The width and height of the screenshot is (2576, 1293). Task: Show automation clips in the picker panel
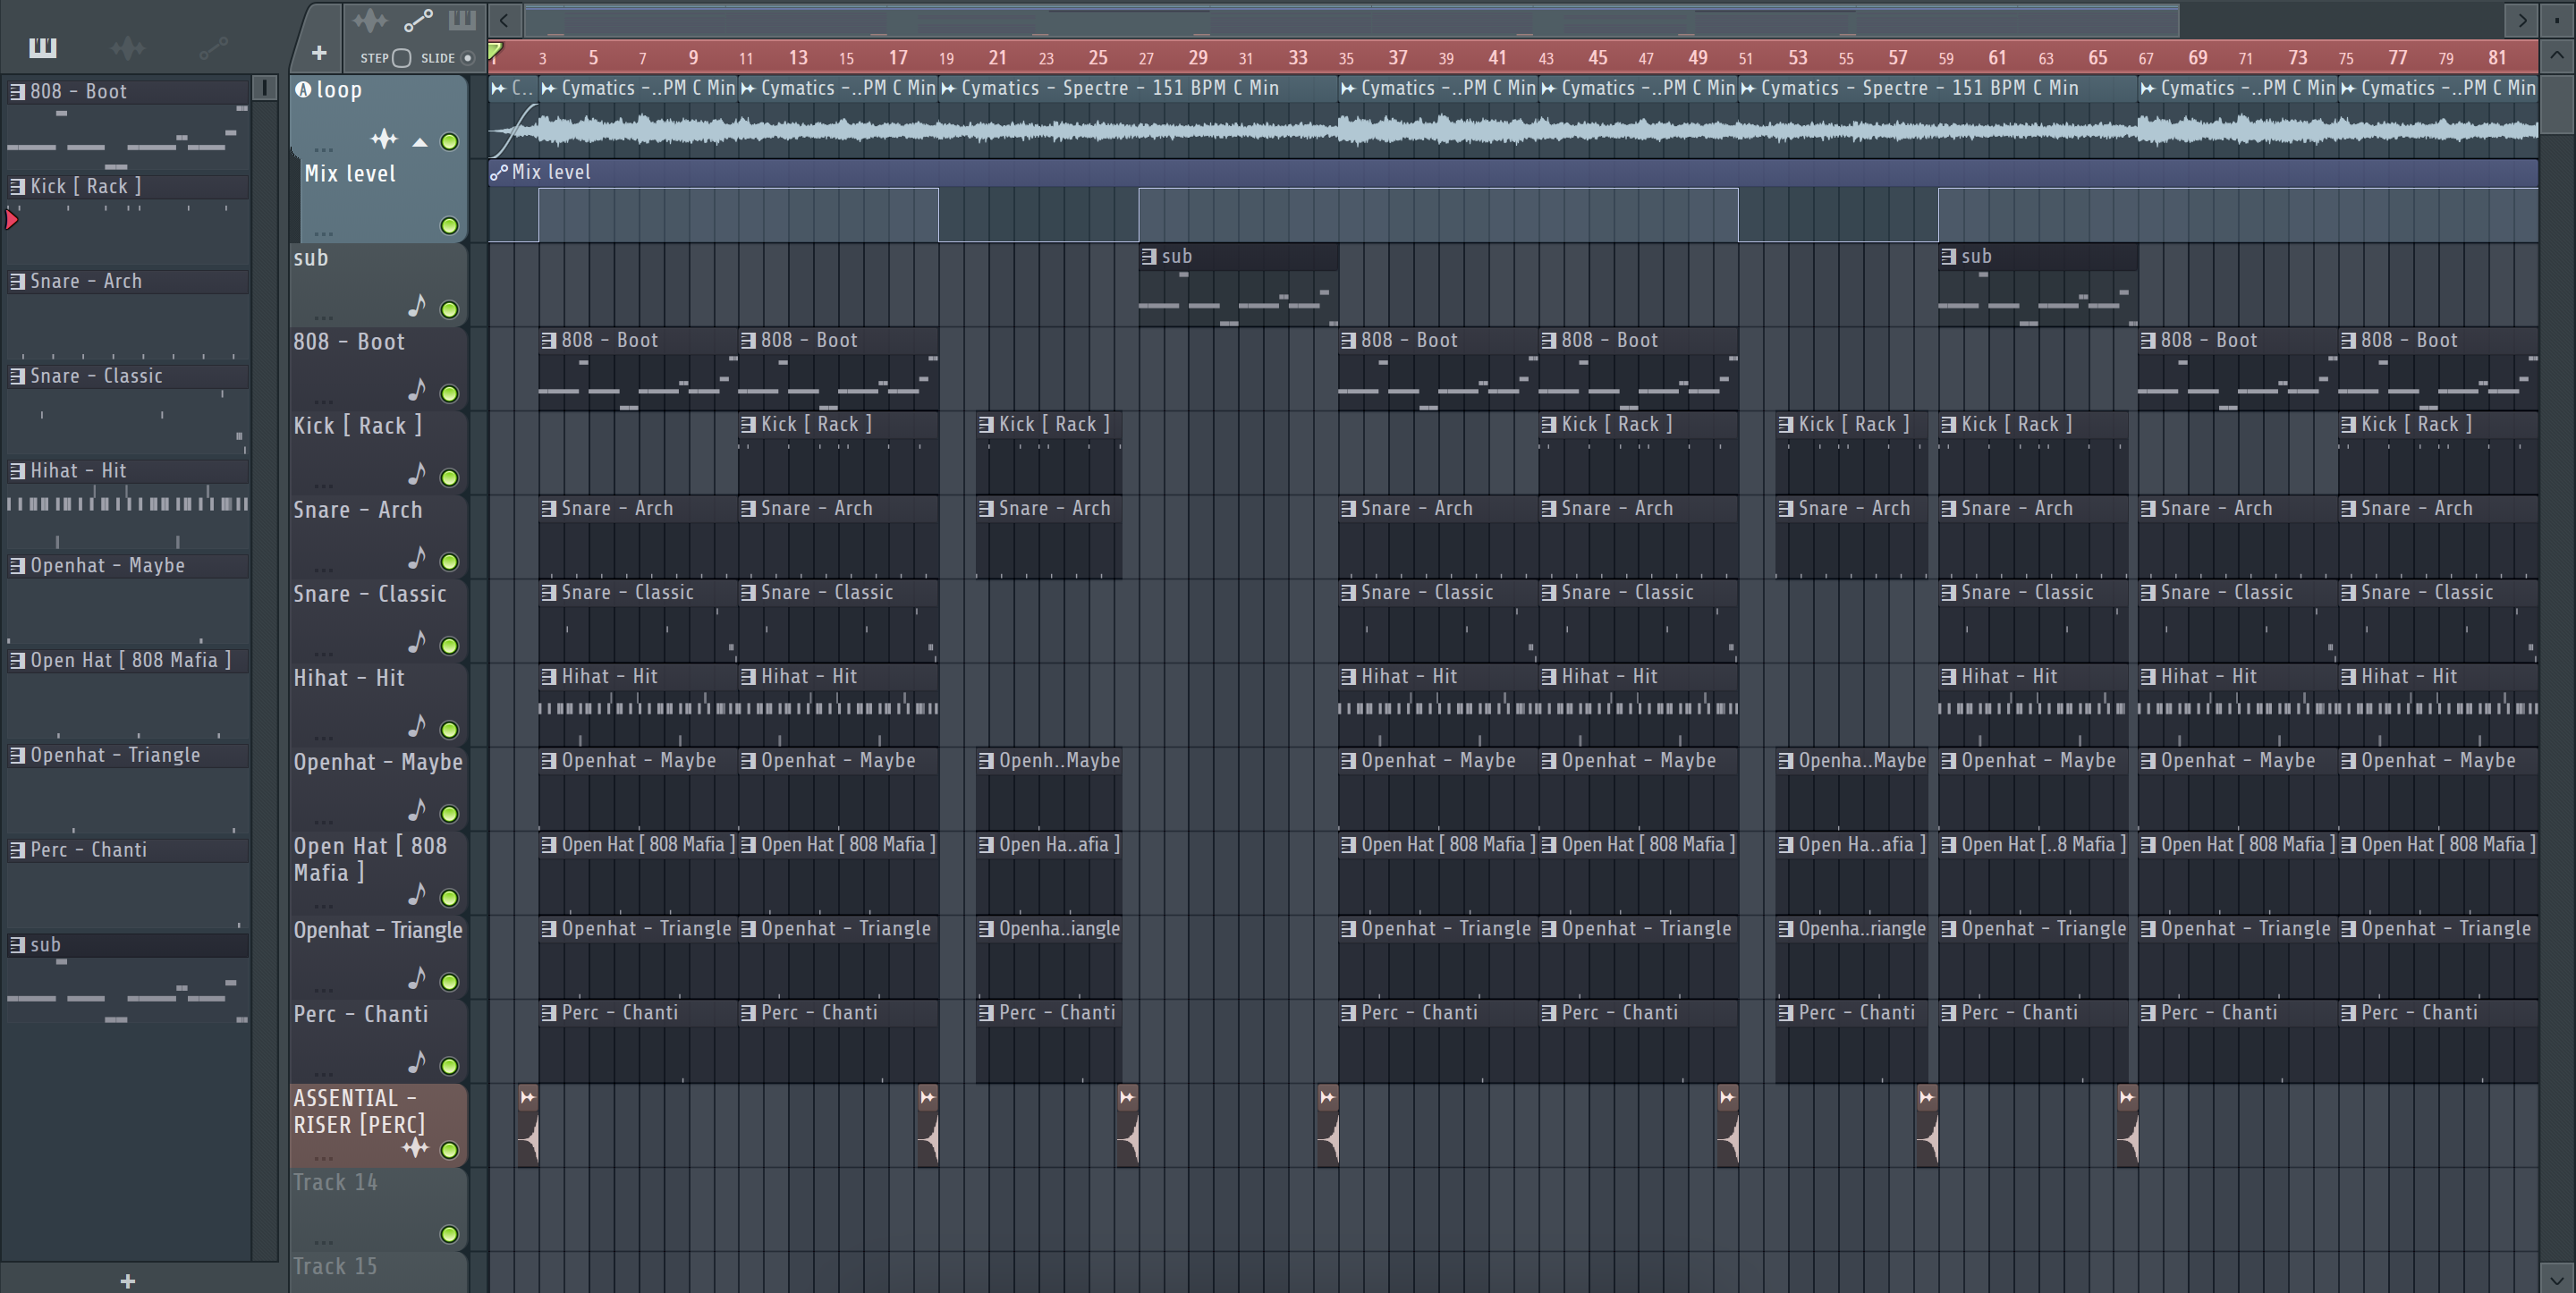214,47
